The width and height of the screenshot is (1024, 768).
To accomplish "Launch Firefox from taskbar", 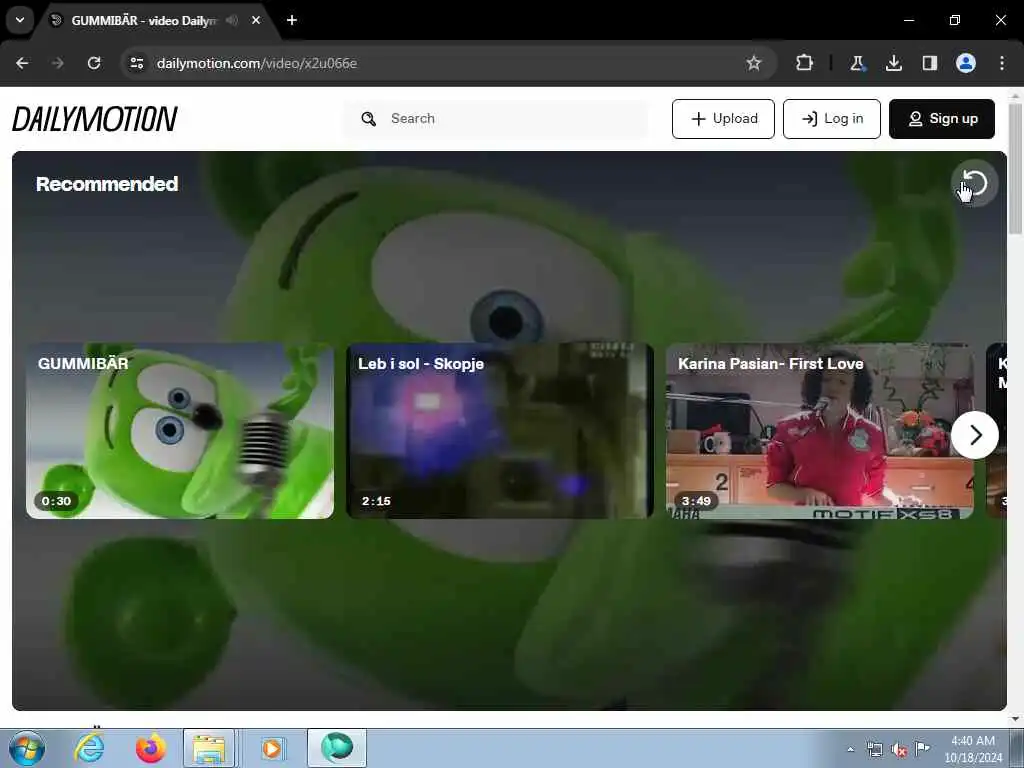I will point(150,748).
